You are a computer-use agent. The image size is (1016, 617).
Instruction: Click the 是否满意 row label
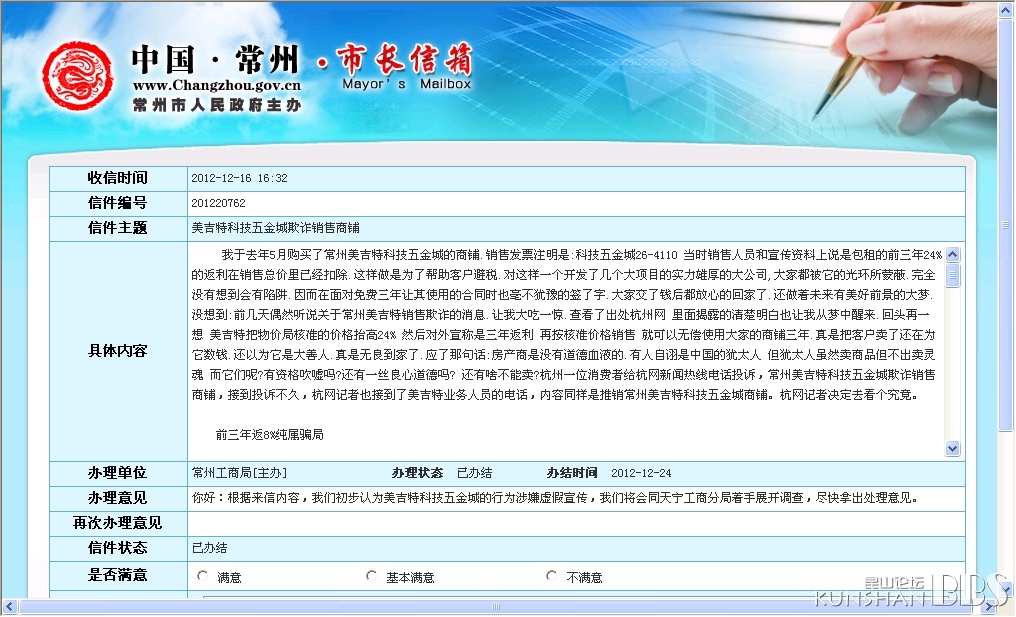coord(118,576)
